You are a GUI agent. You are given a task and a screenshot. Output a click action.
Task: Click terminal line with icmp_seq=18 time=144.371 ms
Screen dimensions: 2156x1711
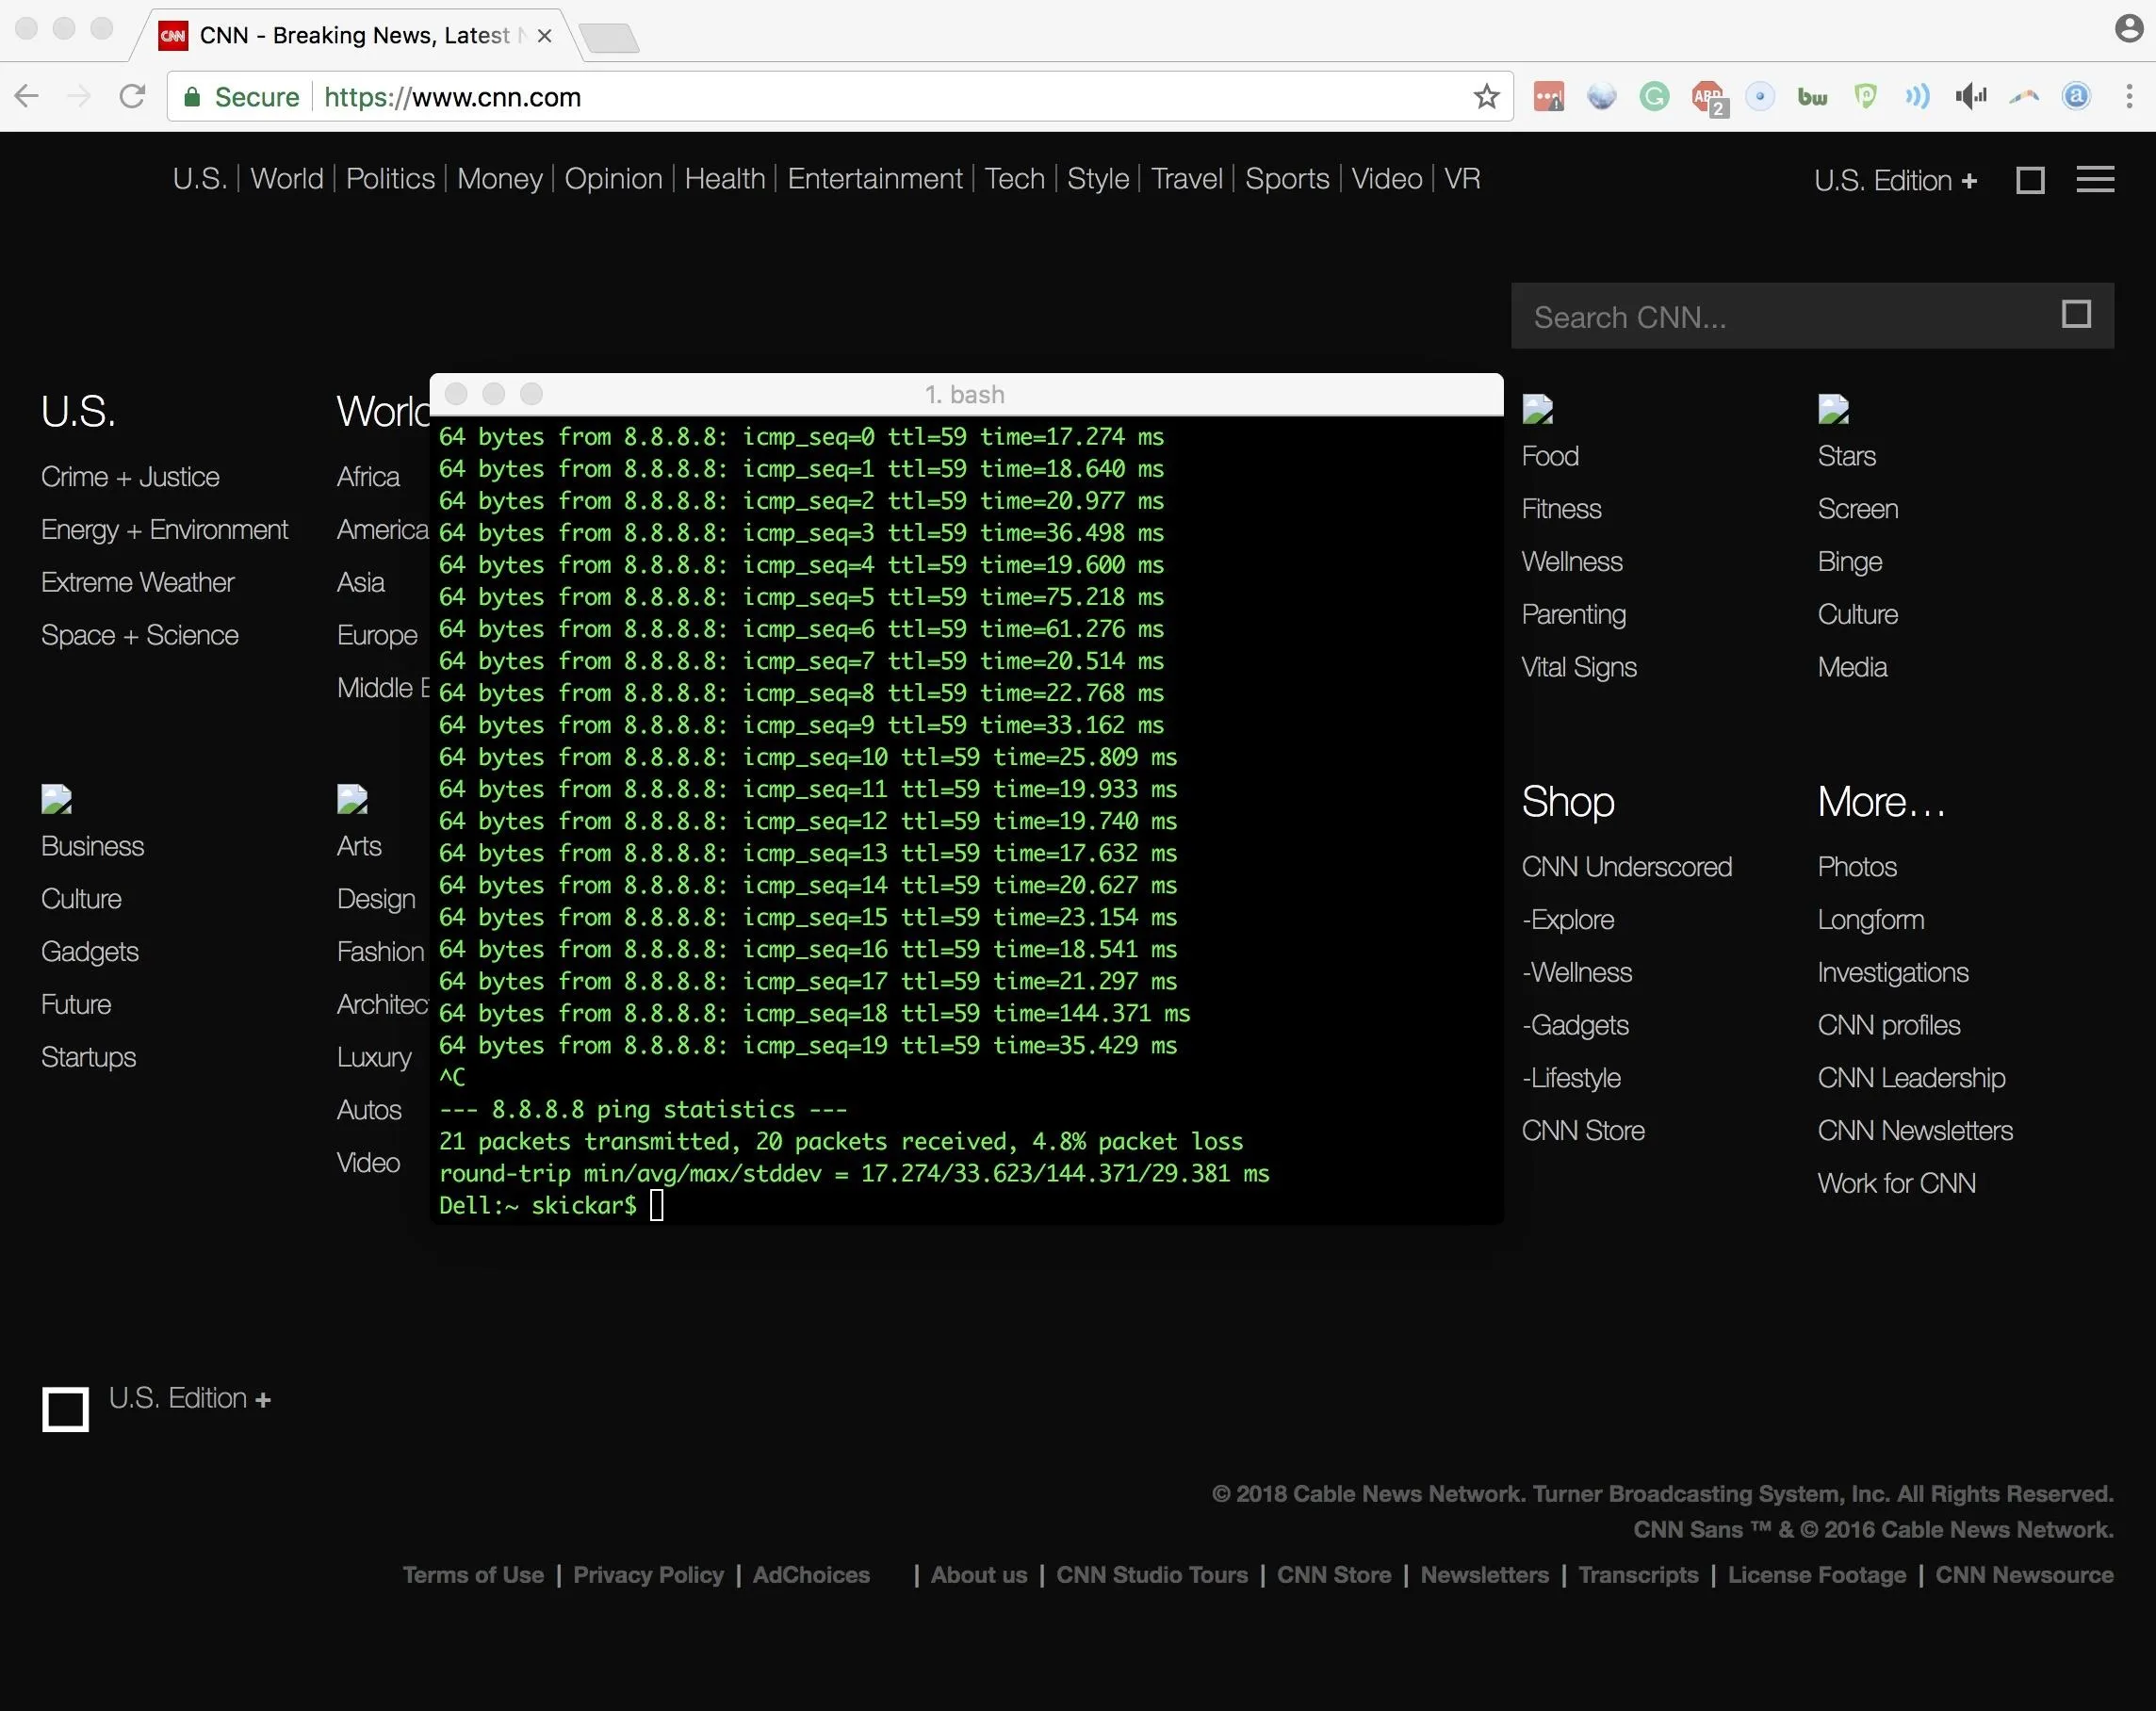click(x=814, y=1013)
